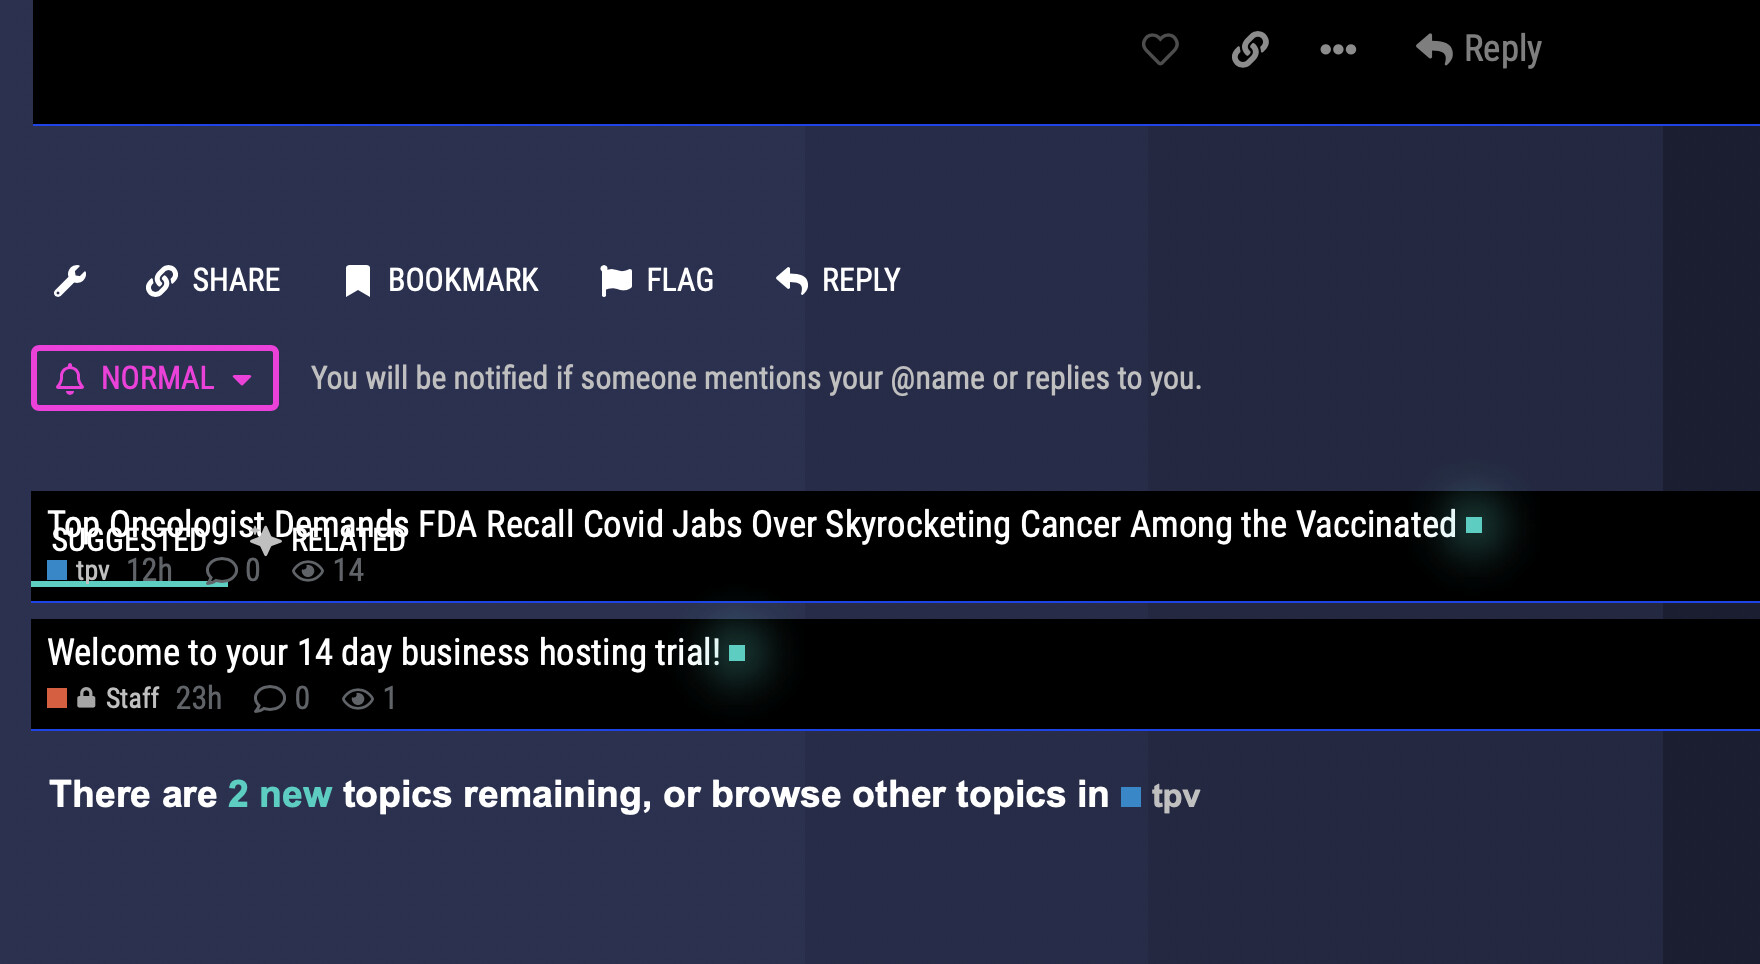Open the '2 new' topics link

(279, 795)
